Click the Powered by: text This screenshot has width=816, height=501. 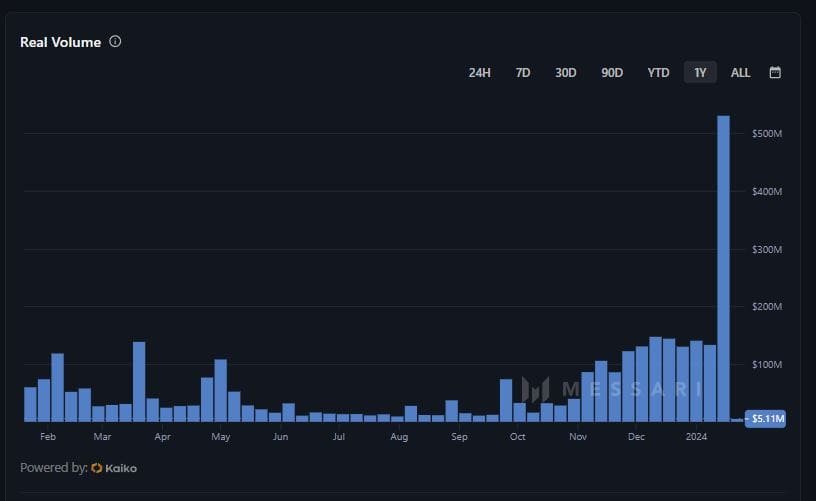(x=54, y=468)
